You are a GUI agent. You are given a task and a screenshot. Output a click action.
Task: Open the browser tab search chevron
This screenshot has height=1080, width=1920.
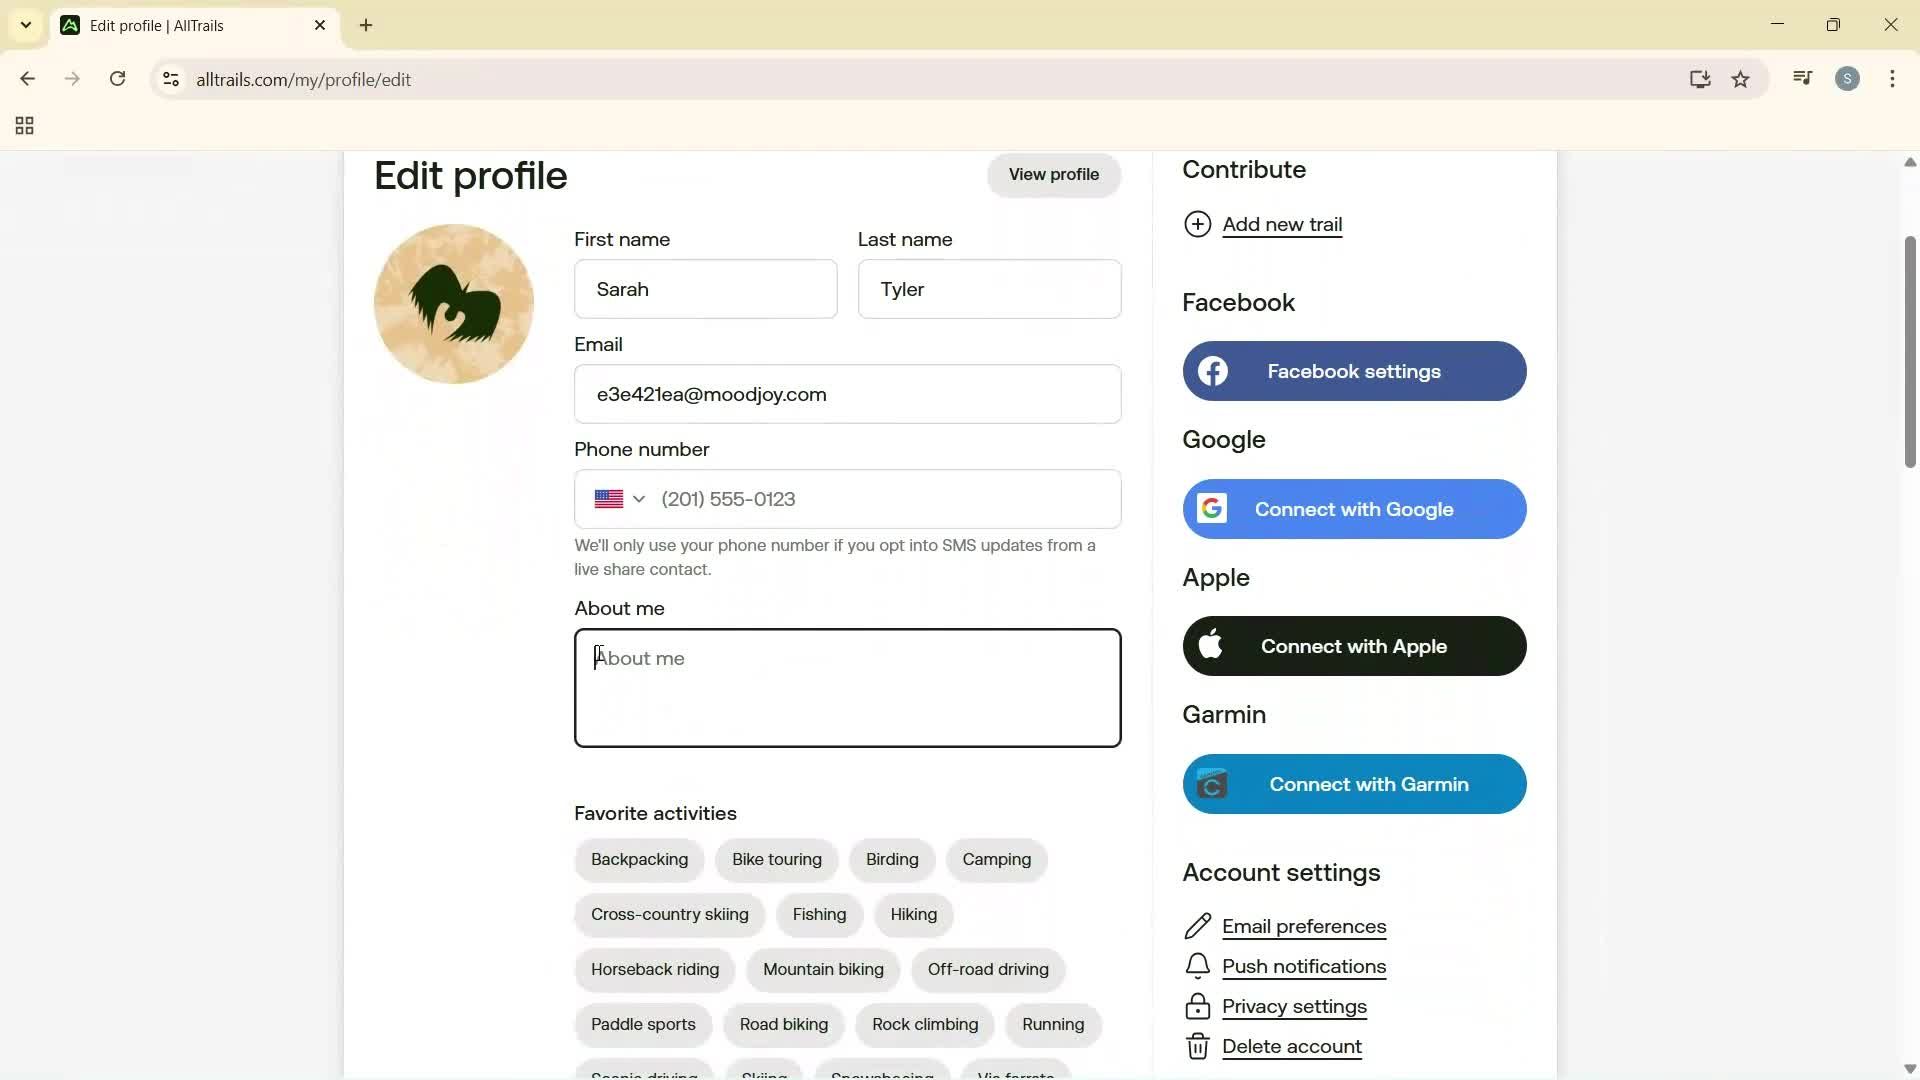point(25,25)
